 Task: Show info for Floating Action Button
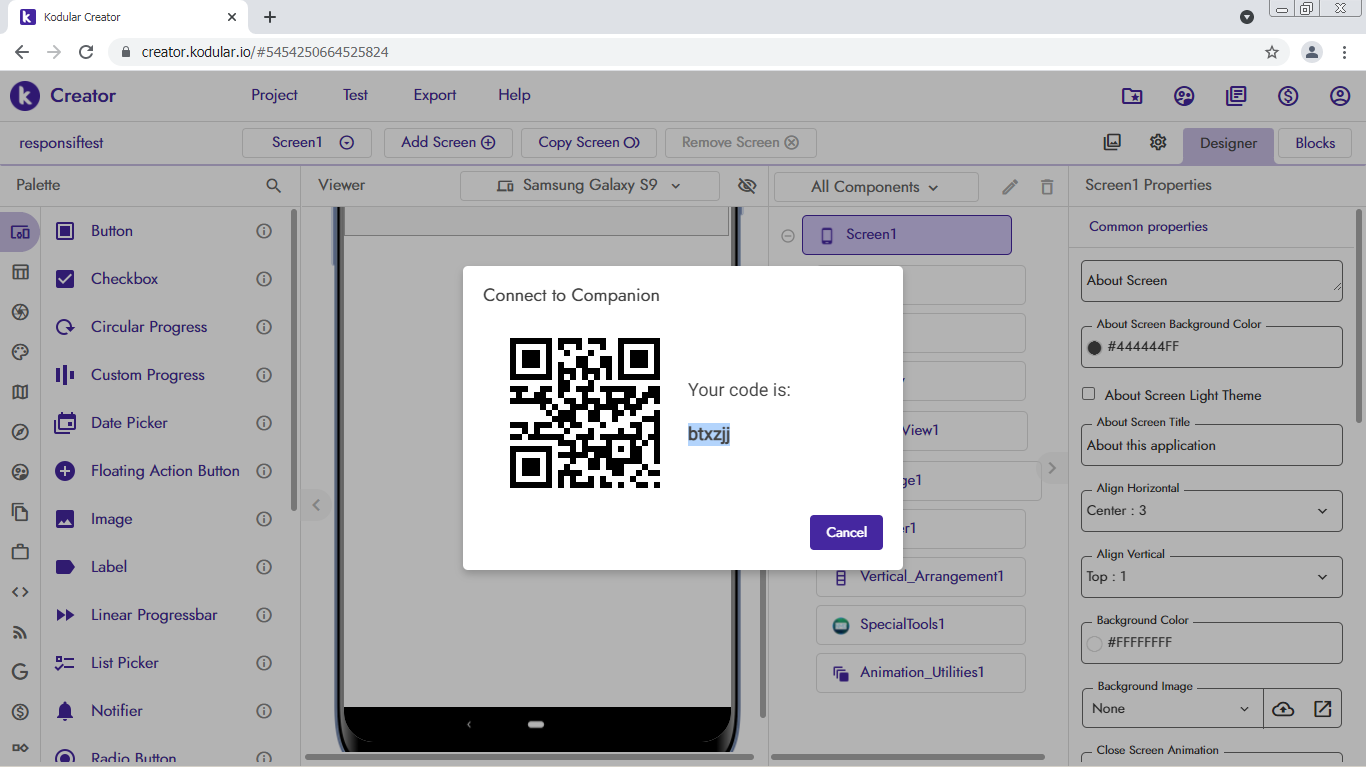264,471
